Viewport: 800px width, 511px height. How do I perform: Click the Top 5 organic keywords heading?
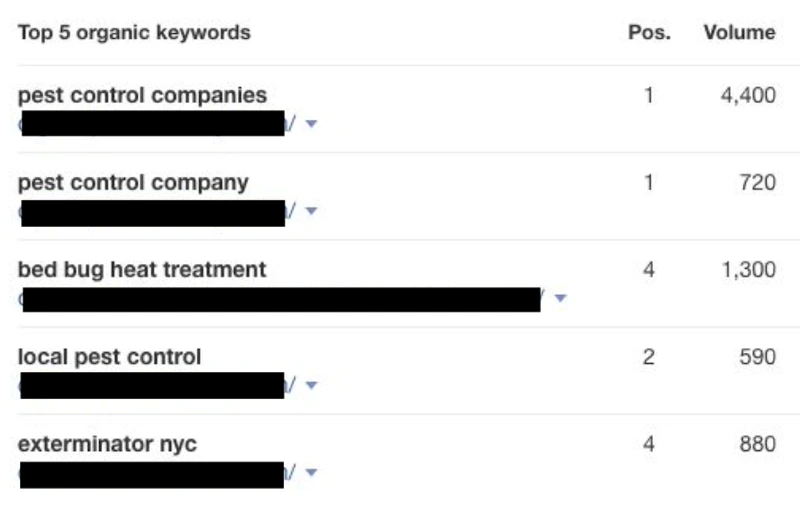[134, 33]
